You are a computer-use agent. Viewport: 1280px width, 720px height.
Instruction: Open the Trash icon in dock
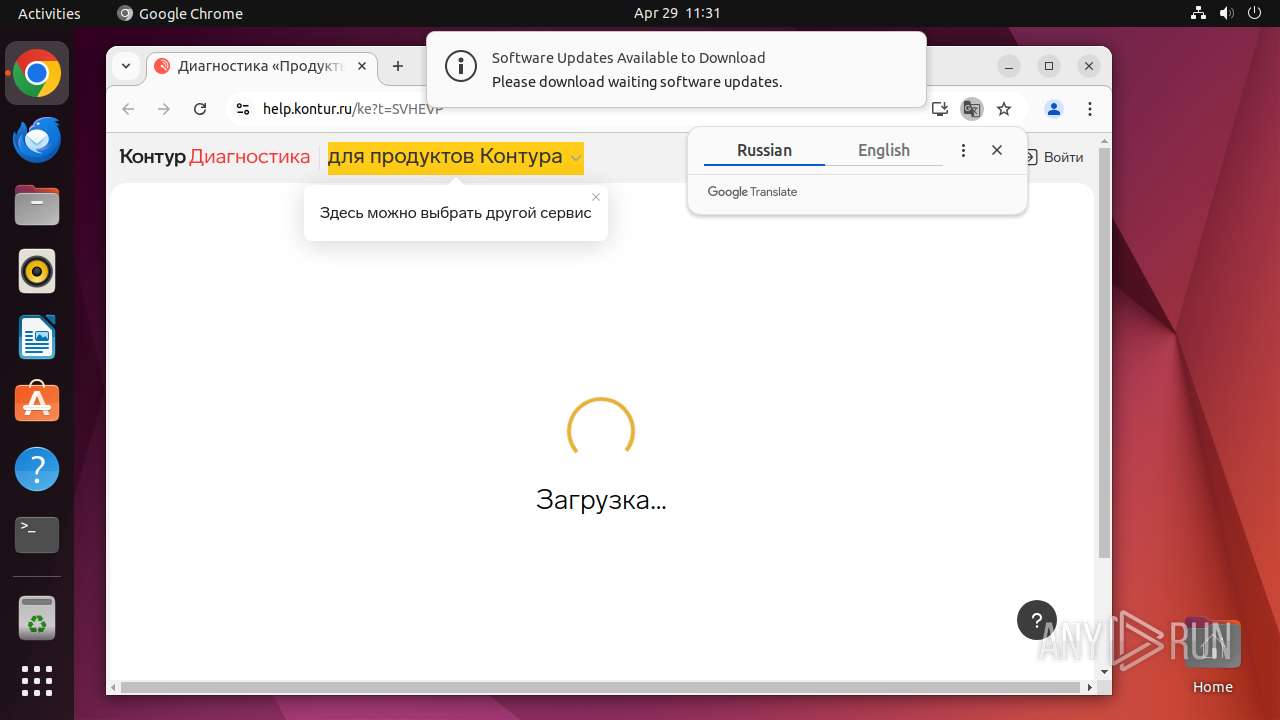(x=37, y=617)
